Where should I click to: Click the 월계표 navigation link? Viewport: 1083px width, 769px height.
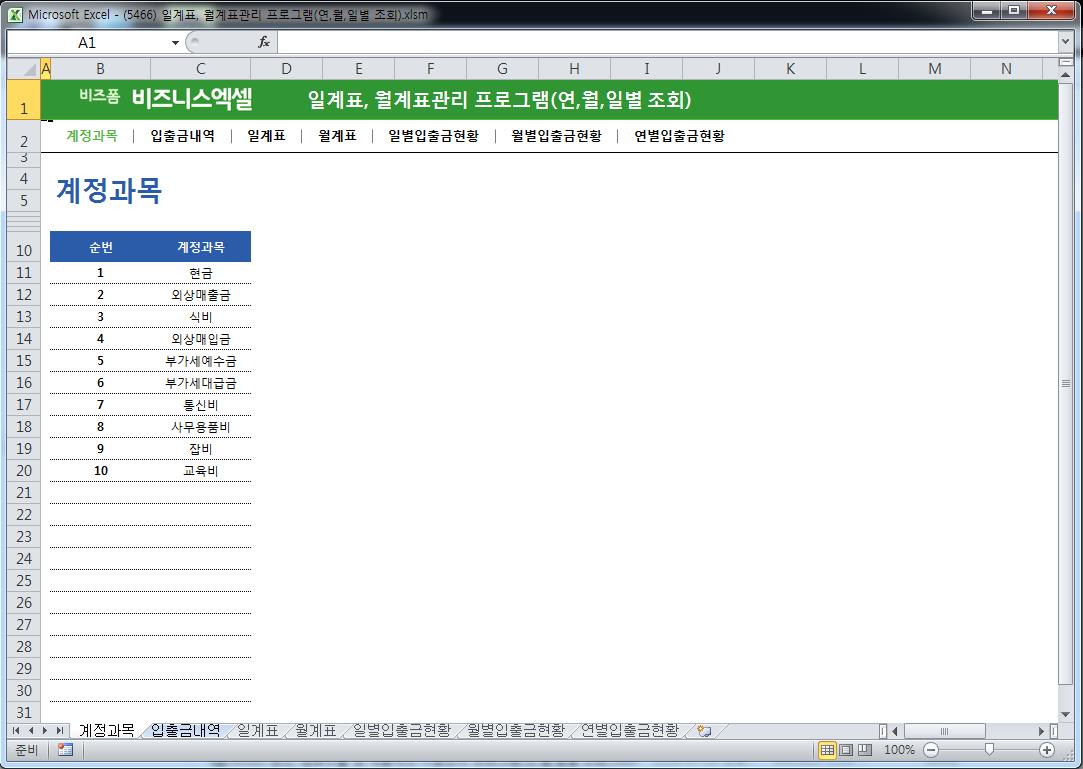337,135
